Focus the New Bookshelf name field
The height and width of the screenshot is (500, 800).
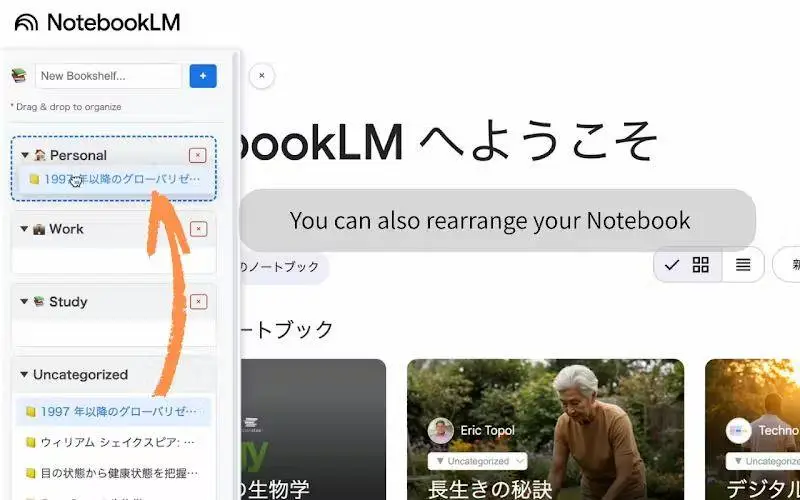(x=108, y=76)
